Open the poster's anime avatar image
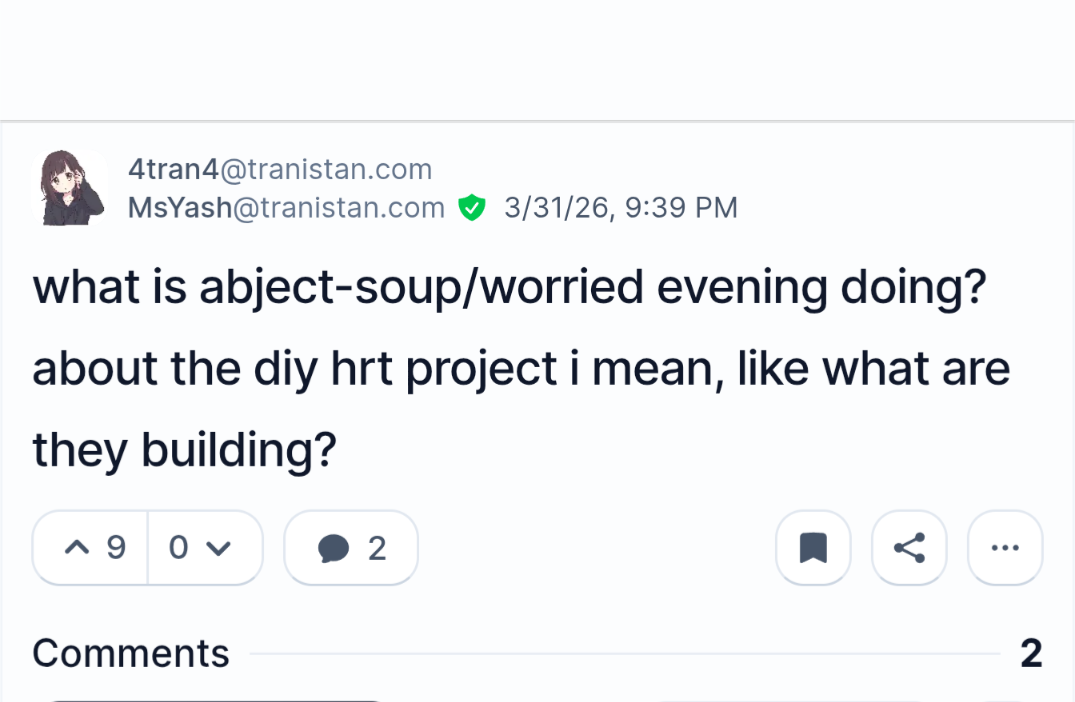 [x=72, y=188]
